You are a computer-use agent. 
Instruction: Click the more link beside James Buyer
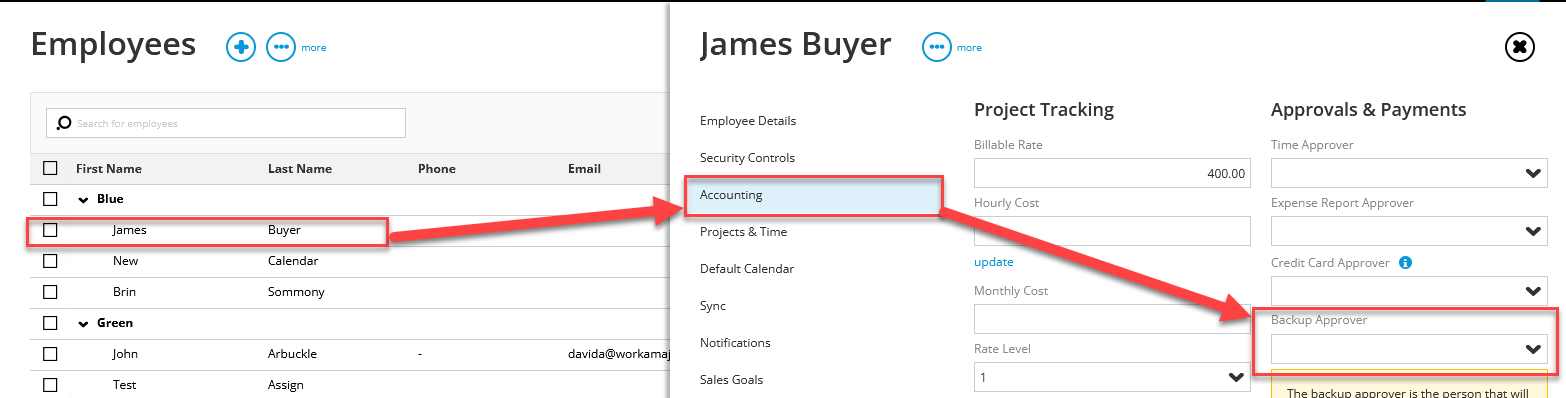click(x=969, y=48)
